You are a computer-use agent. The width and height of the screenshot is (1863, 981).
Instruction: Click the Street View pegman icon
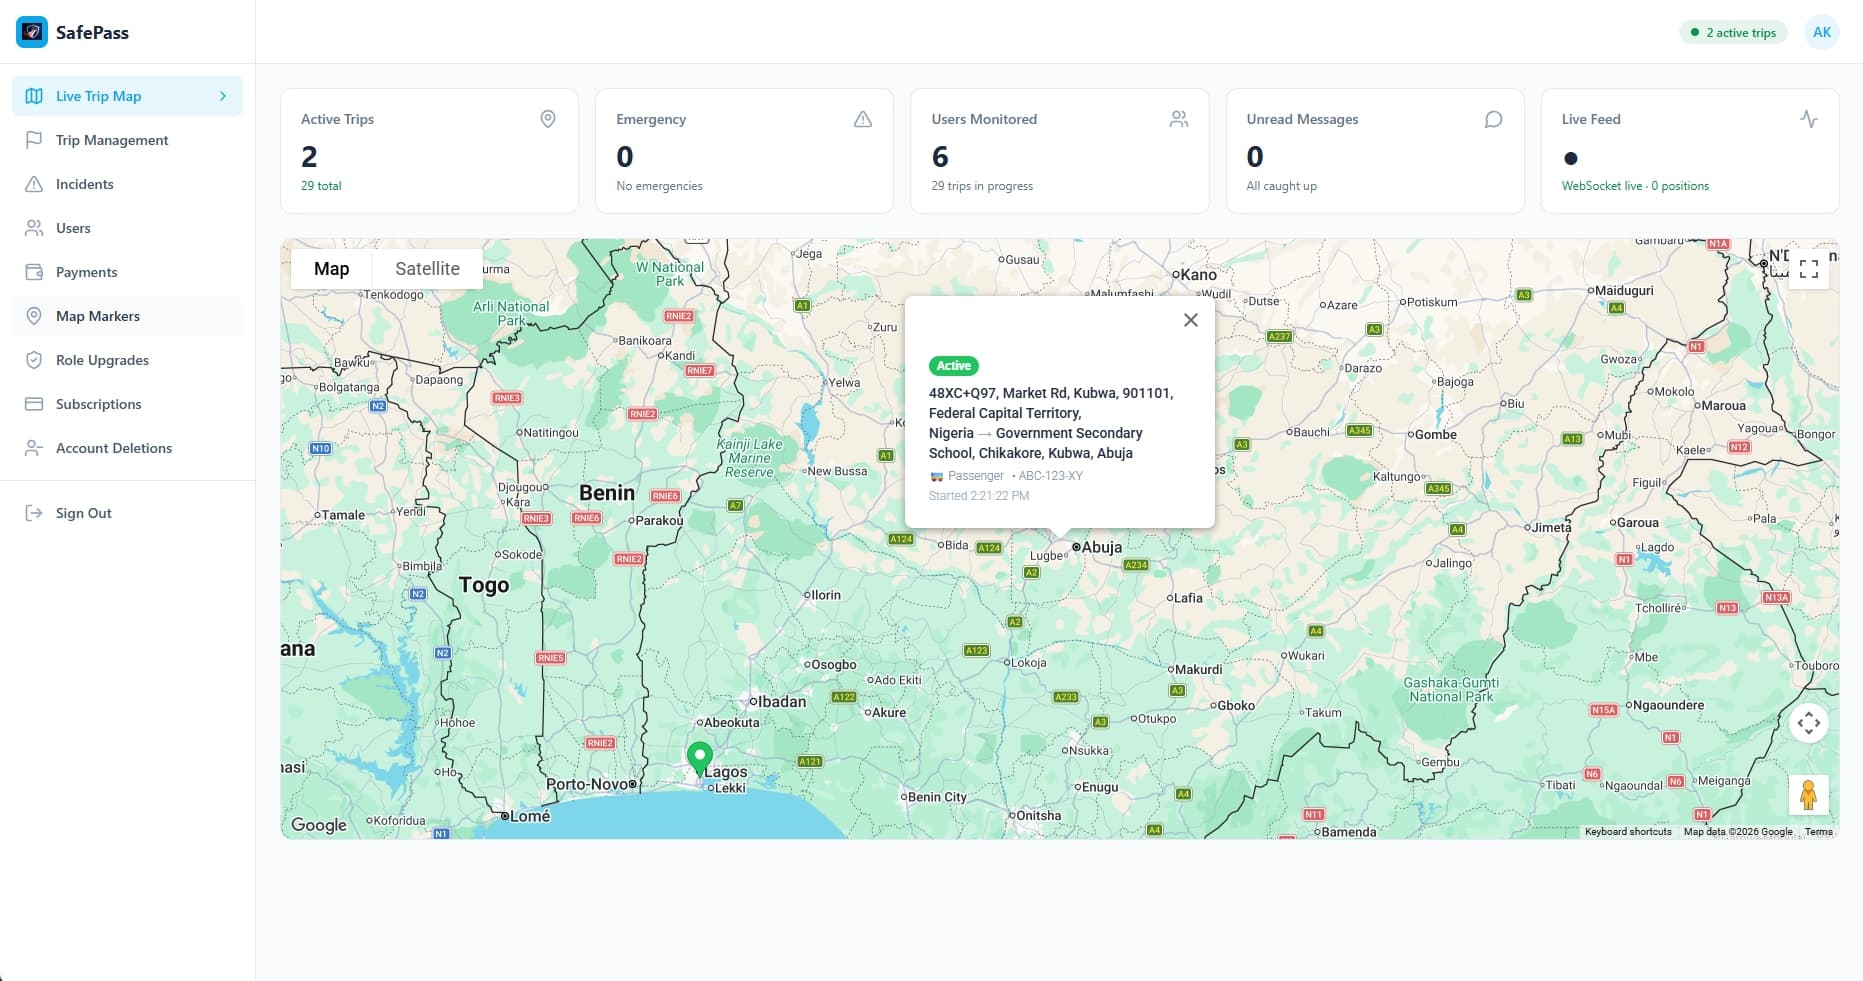(x=1808, y=795)
